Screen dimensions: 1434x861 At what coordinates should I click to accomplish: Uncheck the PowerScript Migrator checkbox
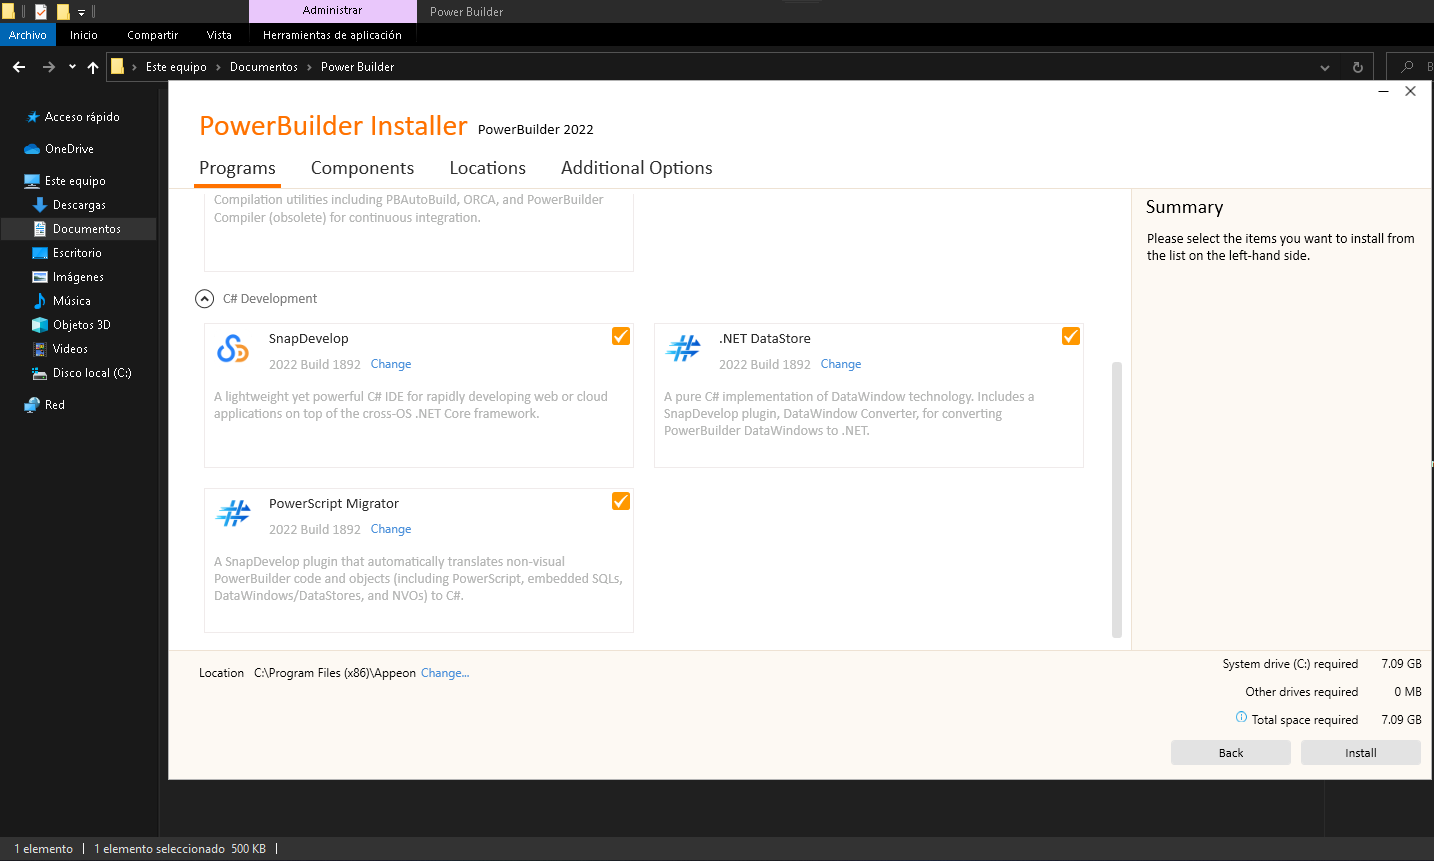tap(621, 501)
